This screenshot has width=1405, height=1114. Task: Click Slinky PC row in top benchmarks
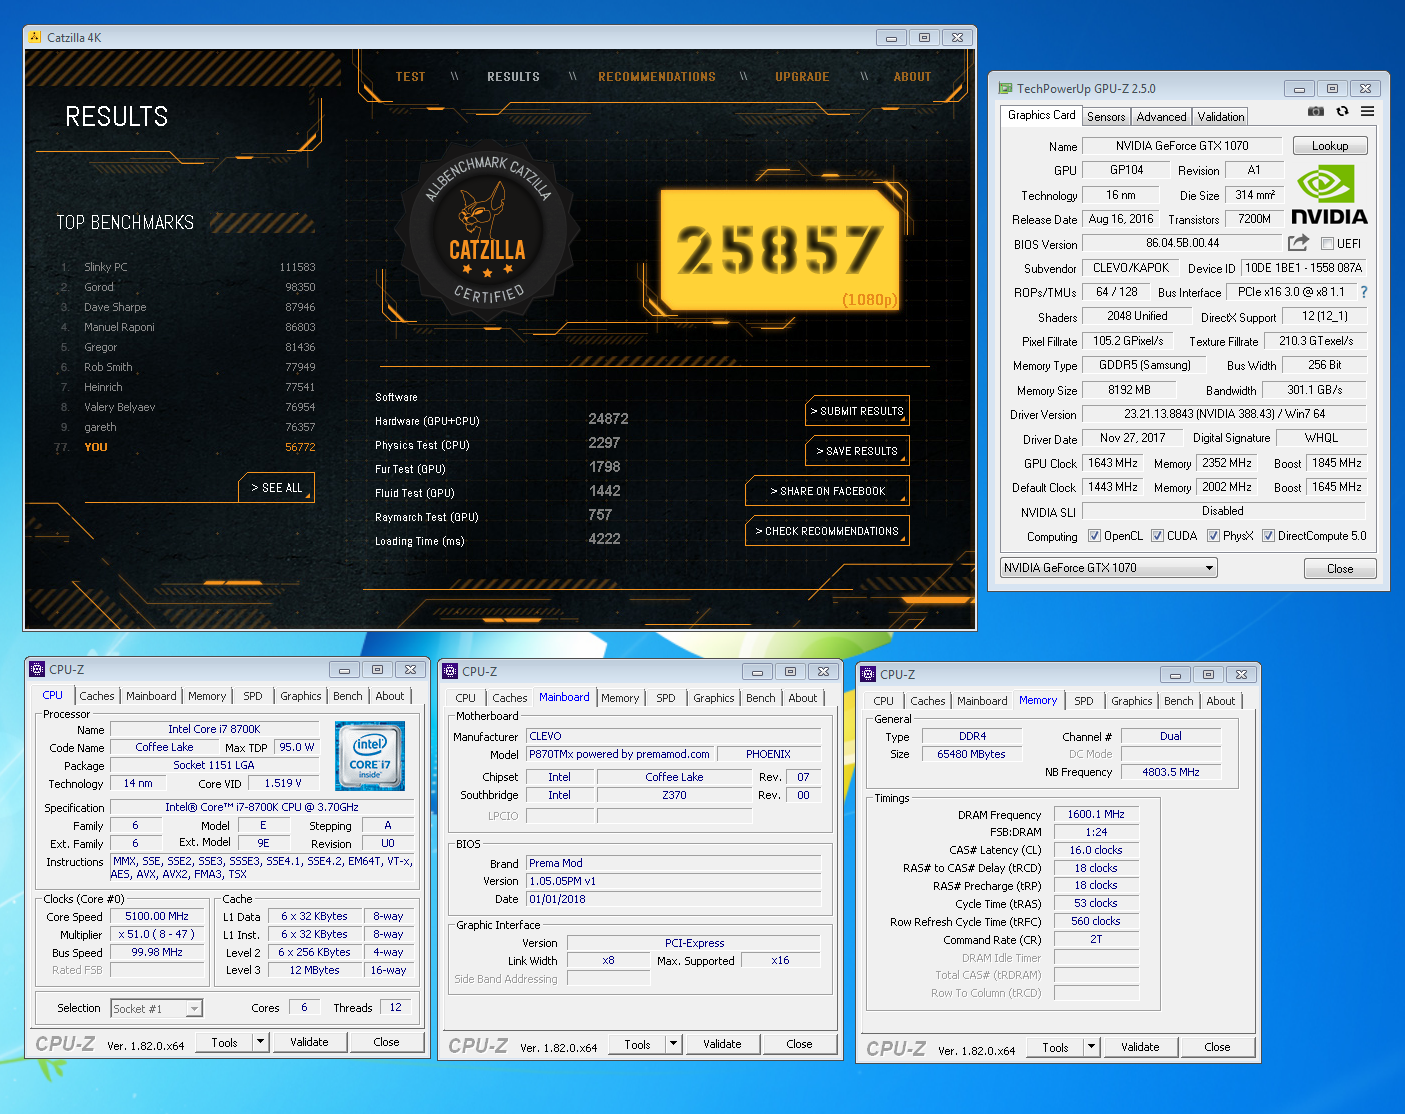[x=188, y=267]
